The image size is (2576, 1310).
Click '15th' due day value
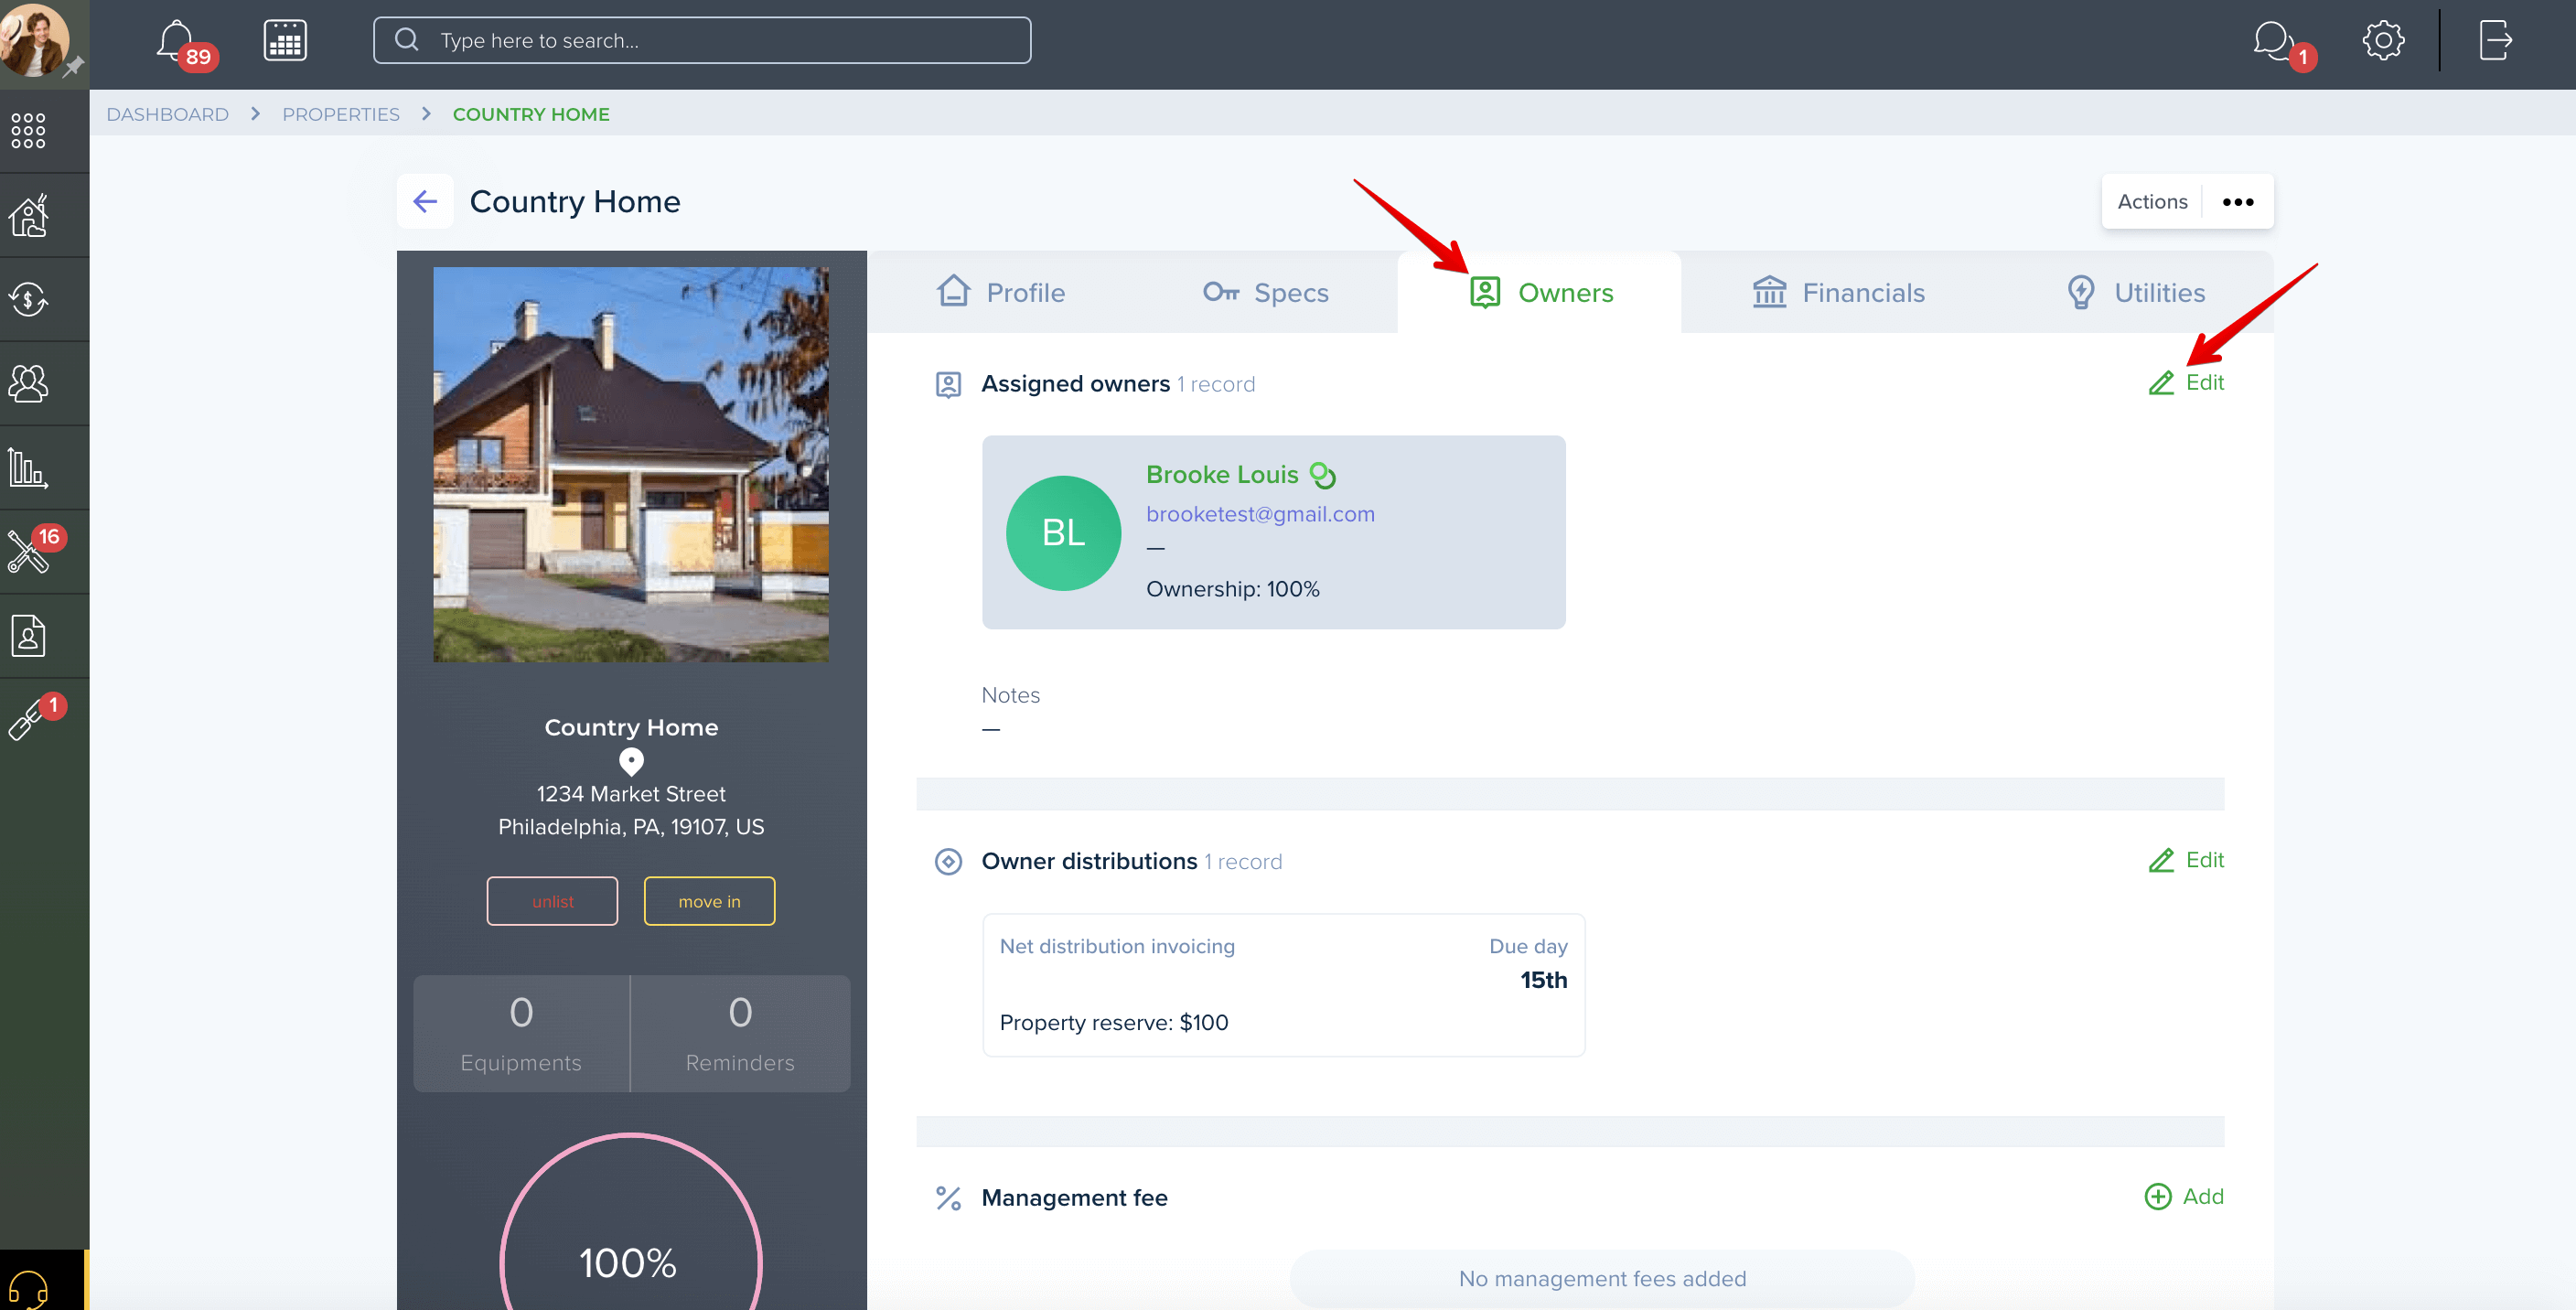[x=1543, y=980]
